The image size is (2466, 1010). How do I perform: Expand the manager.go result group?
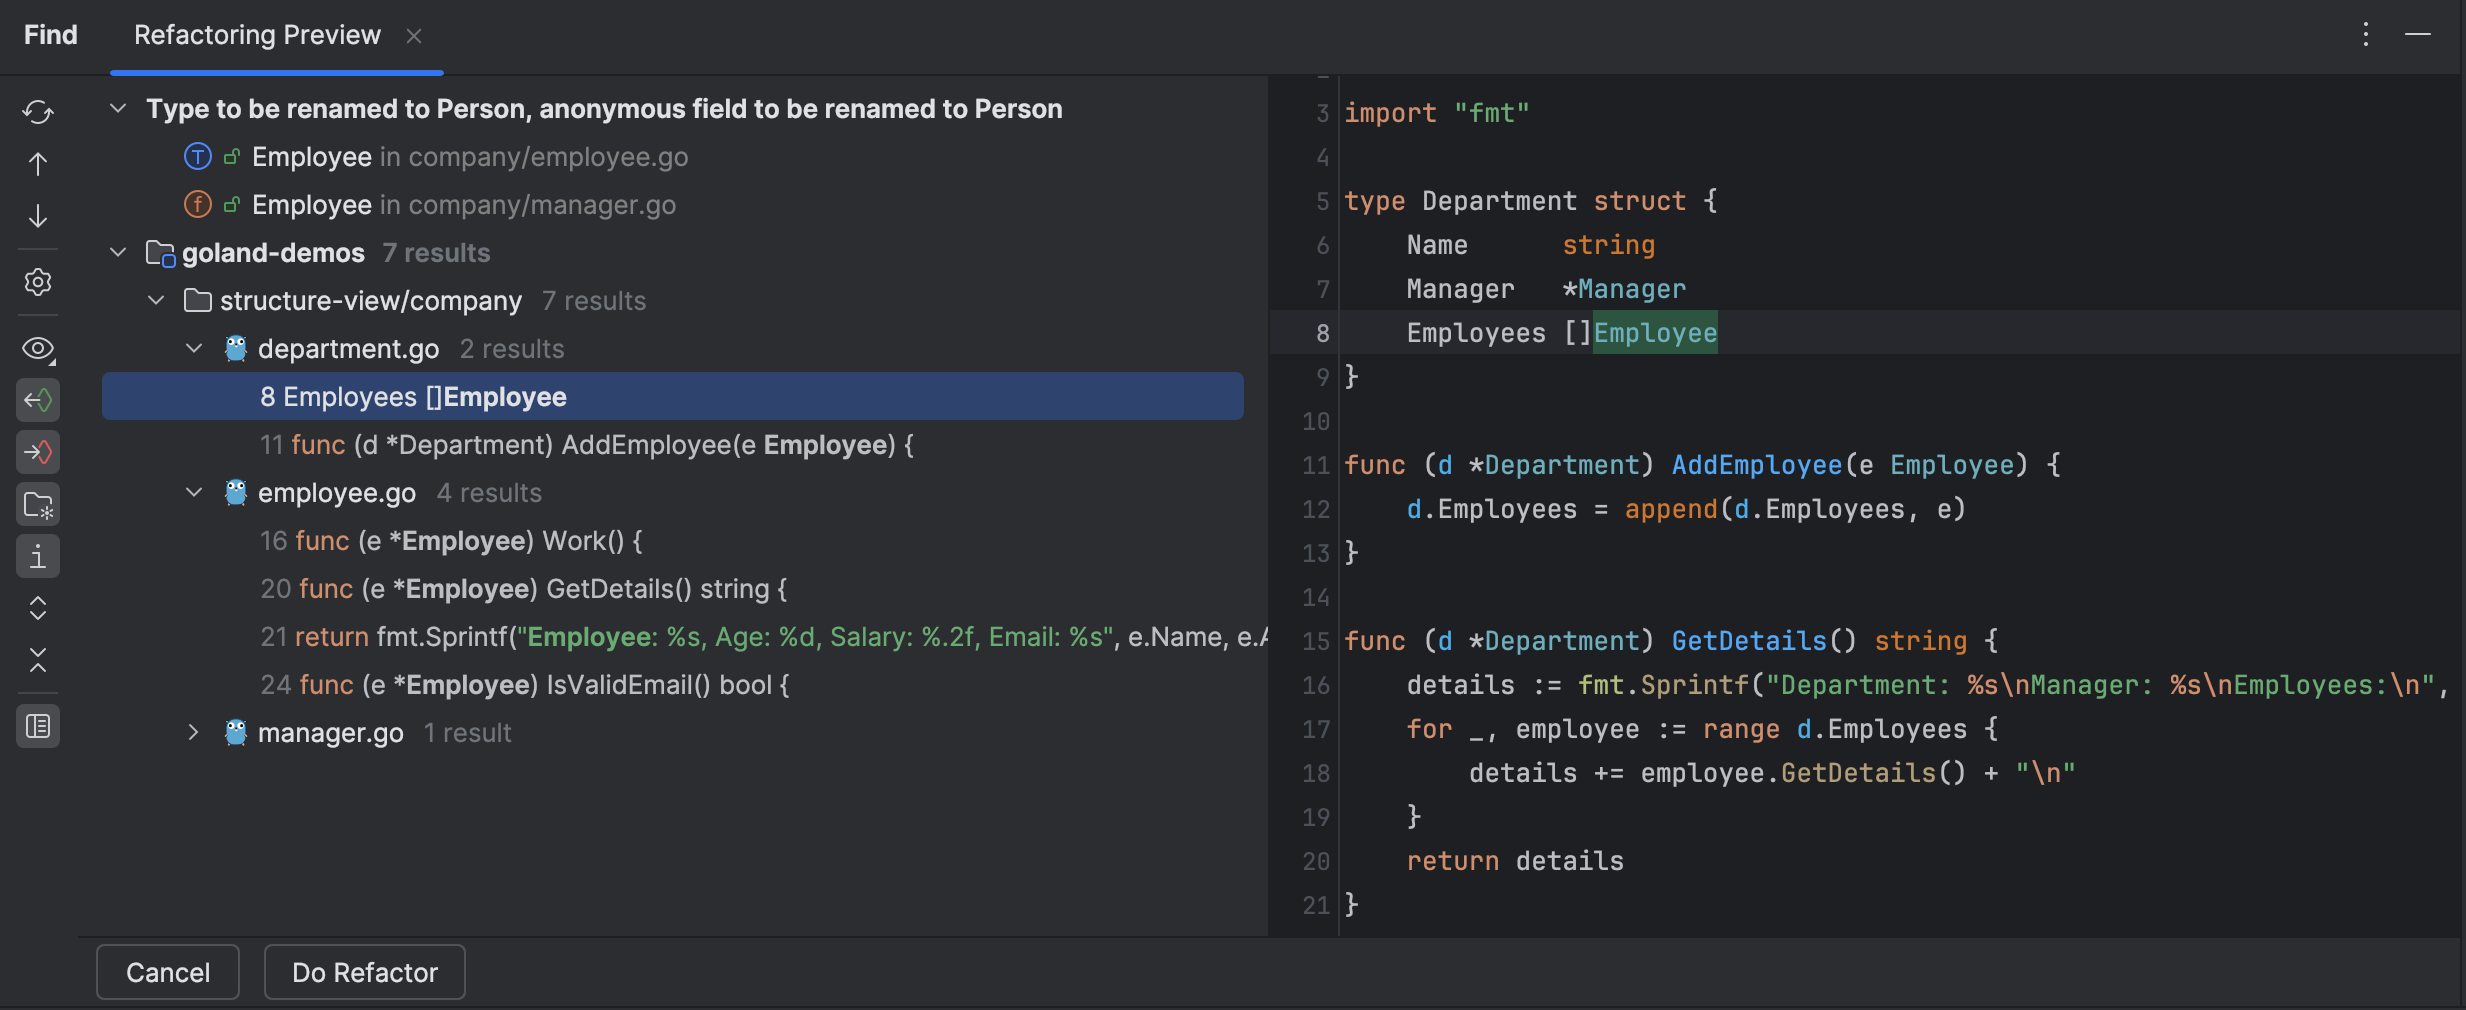[x=192, y=732]
